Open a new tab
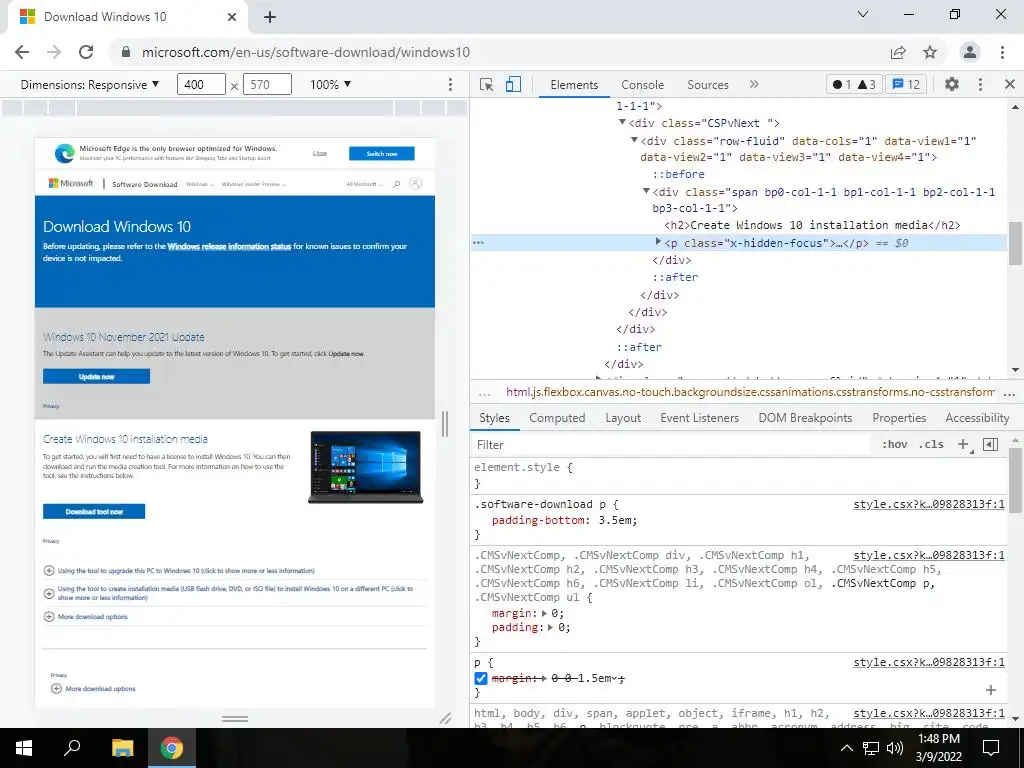 (x=270, y=17)
